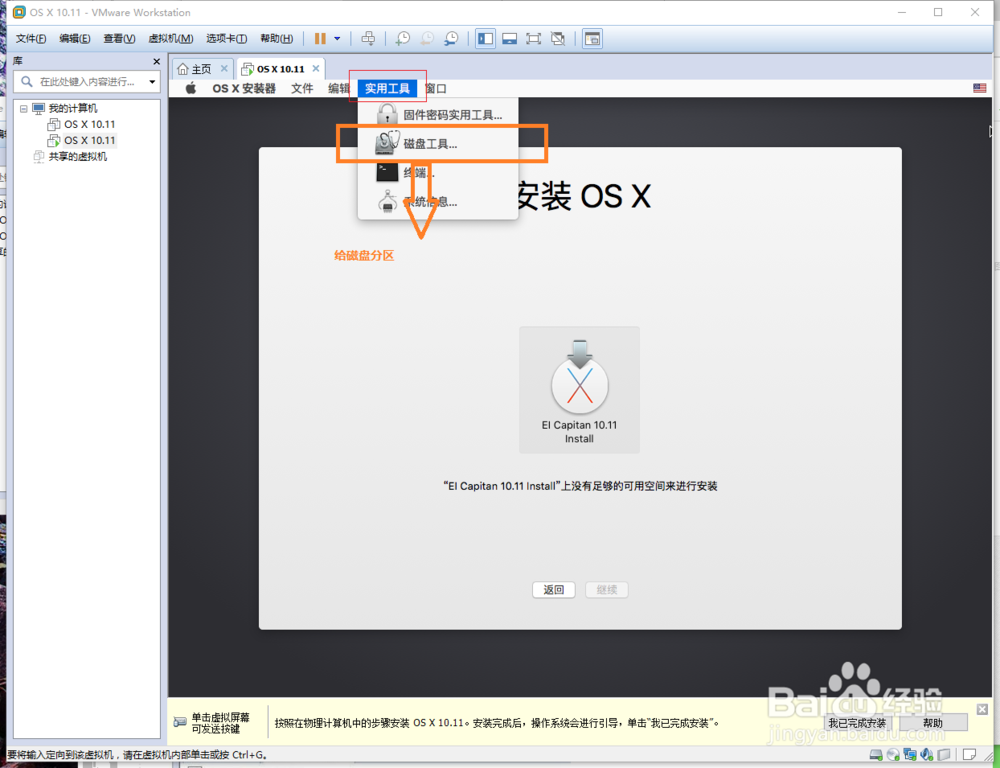
Task: Click the sound card status icon
Action: (x=927, y=755)
